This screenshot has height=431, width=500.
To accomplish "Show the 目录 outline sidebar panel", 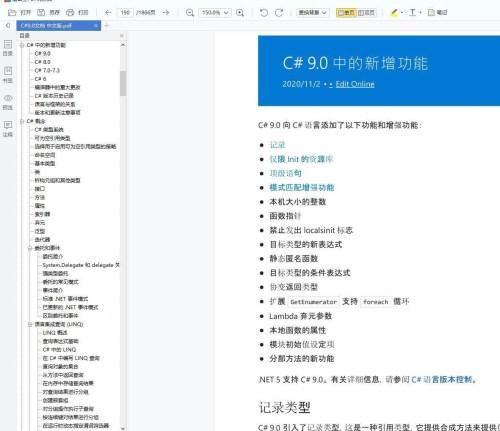I will 8,48.
